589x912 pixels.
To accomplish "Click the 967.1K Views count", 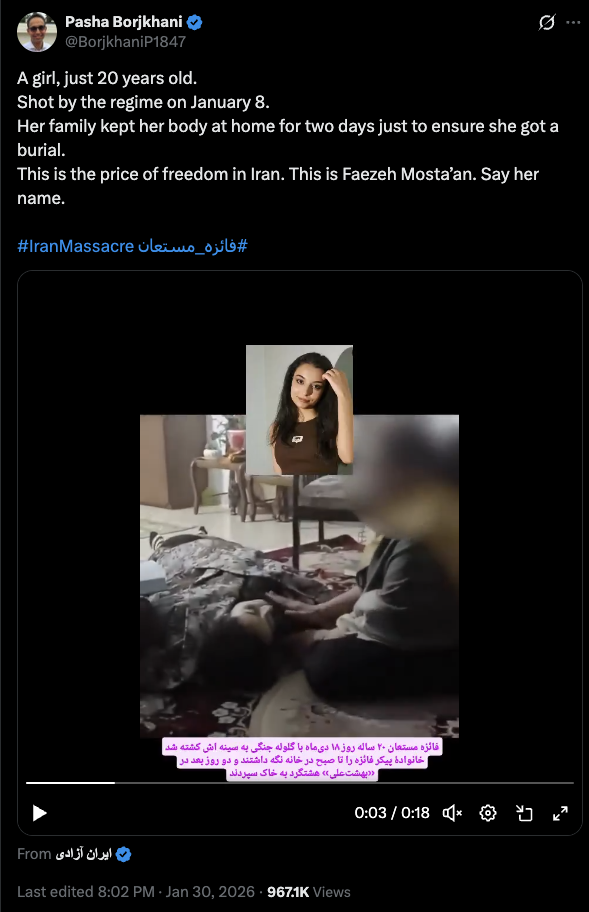I will tap(309, 892).
